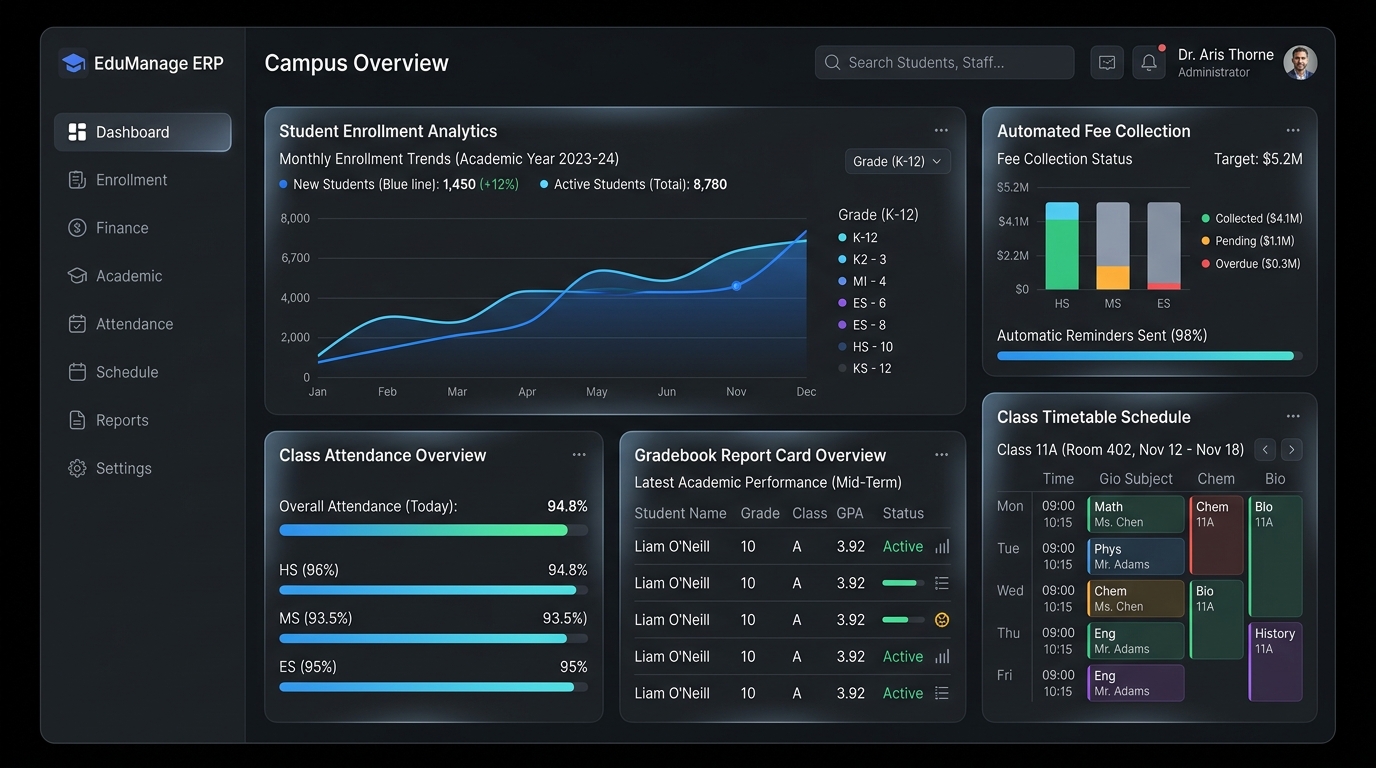
Task: Open Automated Fee Collection three-dot options
Action: click(x=1293, y=130)
